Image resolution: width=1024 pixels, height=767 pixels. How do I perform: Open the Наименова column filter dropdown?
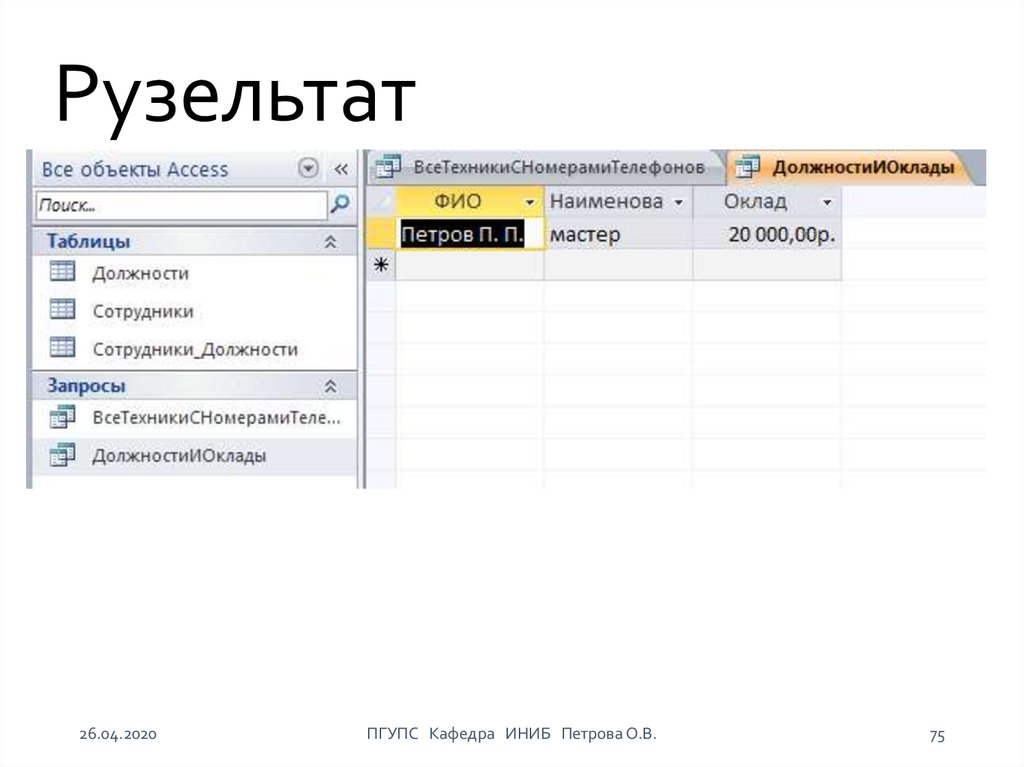pyautogui.click(x=679, y=202)
